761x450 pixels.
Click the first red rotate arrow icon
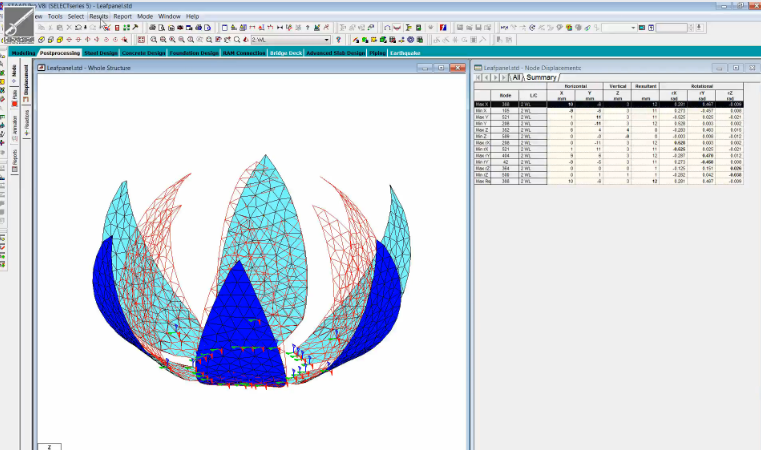click(69, 40)
